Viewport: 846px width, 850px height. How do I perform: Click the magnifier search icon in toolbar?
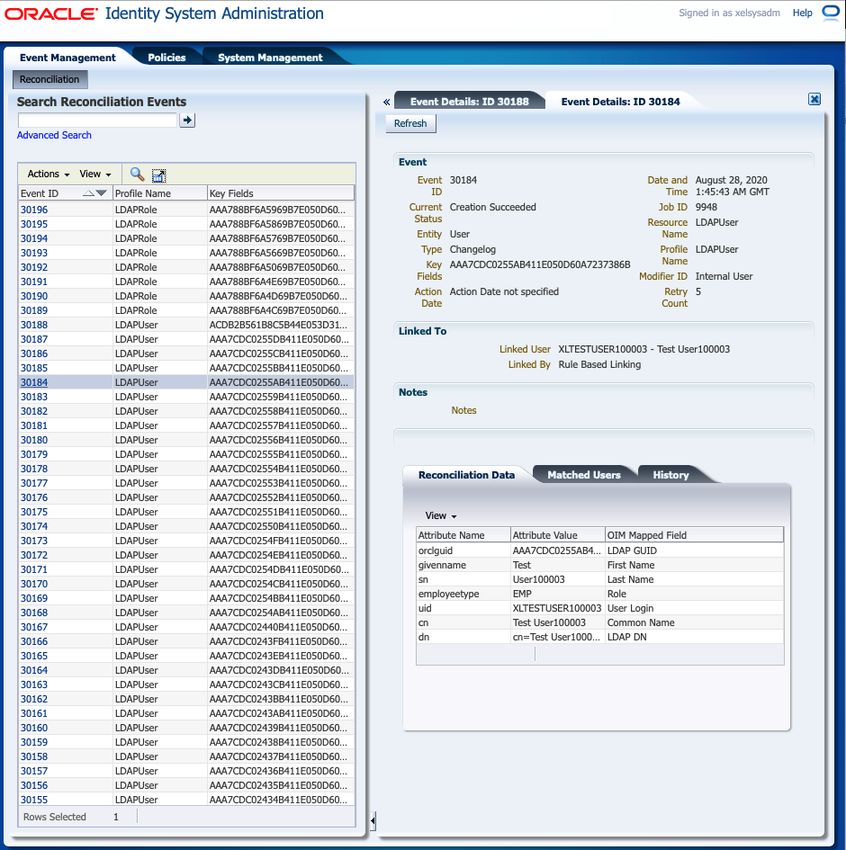(x=137, y=174)
